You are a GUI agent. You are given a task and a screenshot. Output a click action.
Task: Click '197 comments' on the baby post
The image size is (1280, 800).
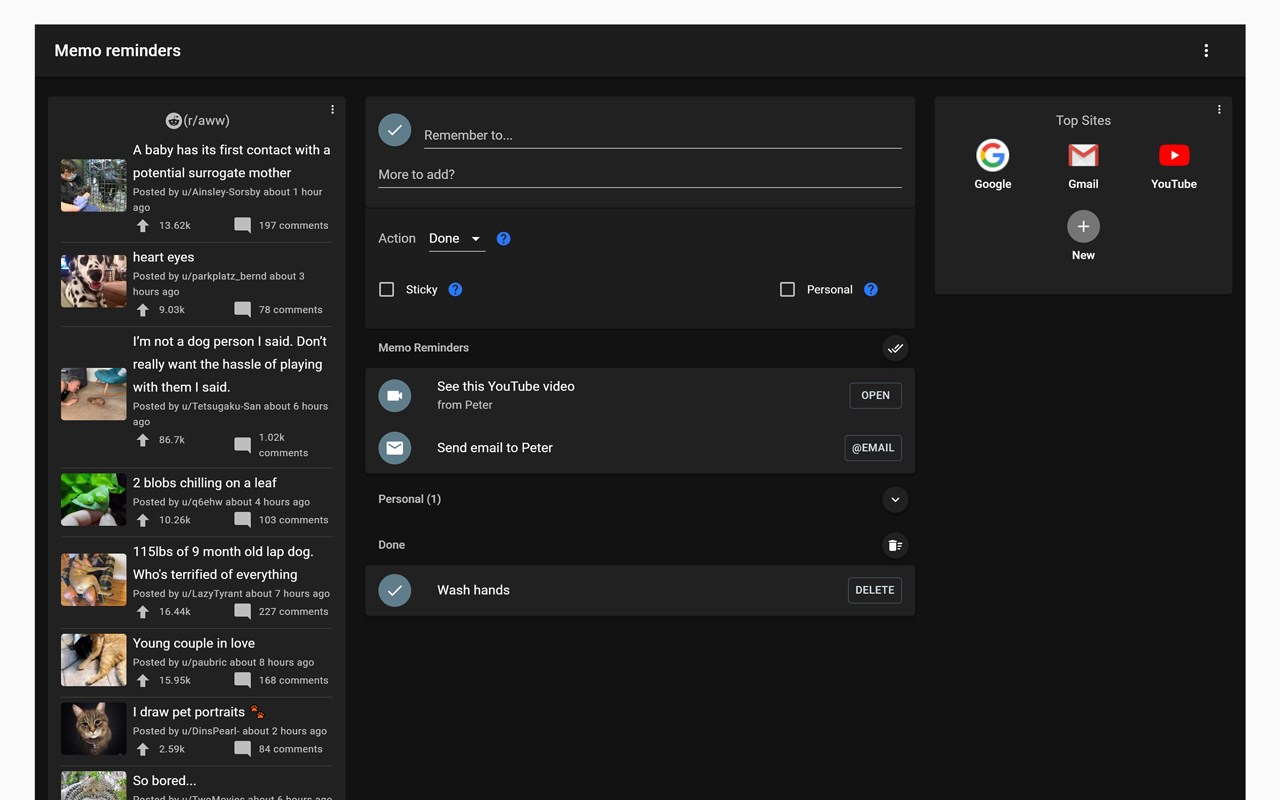click(x=294, y=226)
